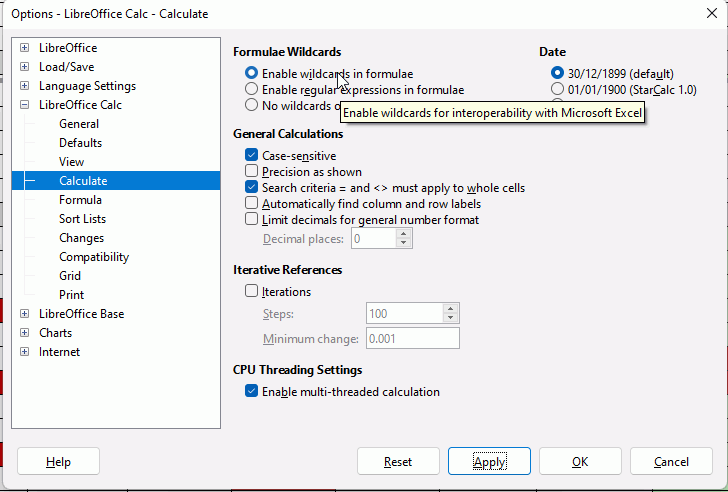The width and height of the screenshot is (728, 492).
Task: Confirm with the OK button
Action: [580, 461]
